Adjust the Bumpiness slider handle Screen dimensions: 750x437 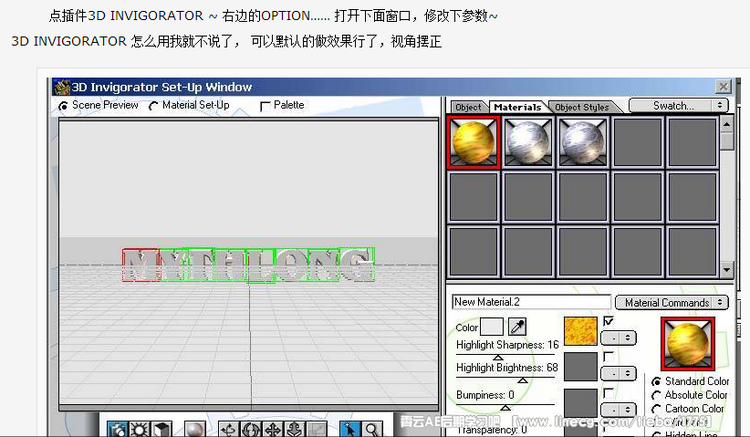(x=505, y=407)
